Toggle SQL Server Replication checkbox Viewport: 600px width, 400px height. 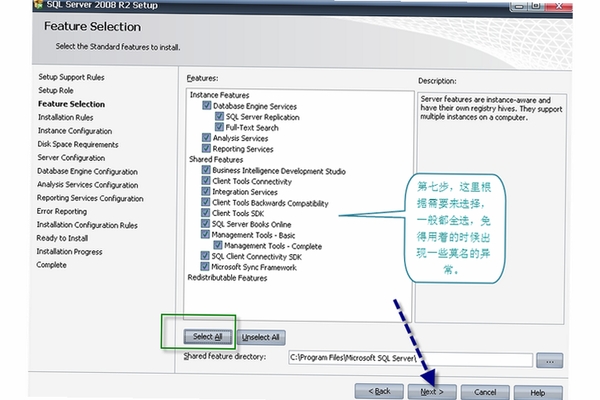pyautogui.click(x=219, y=116)
